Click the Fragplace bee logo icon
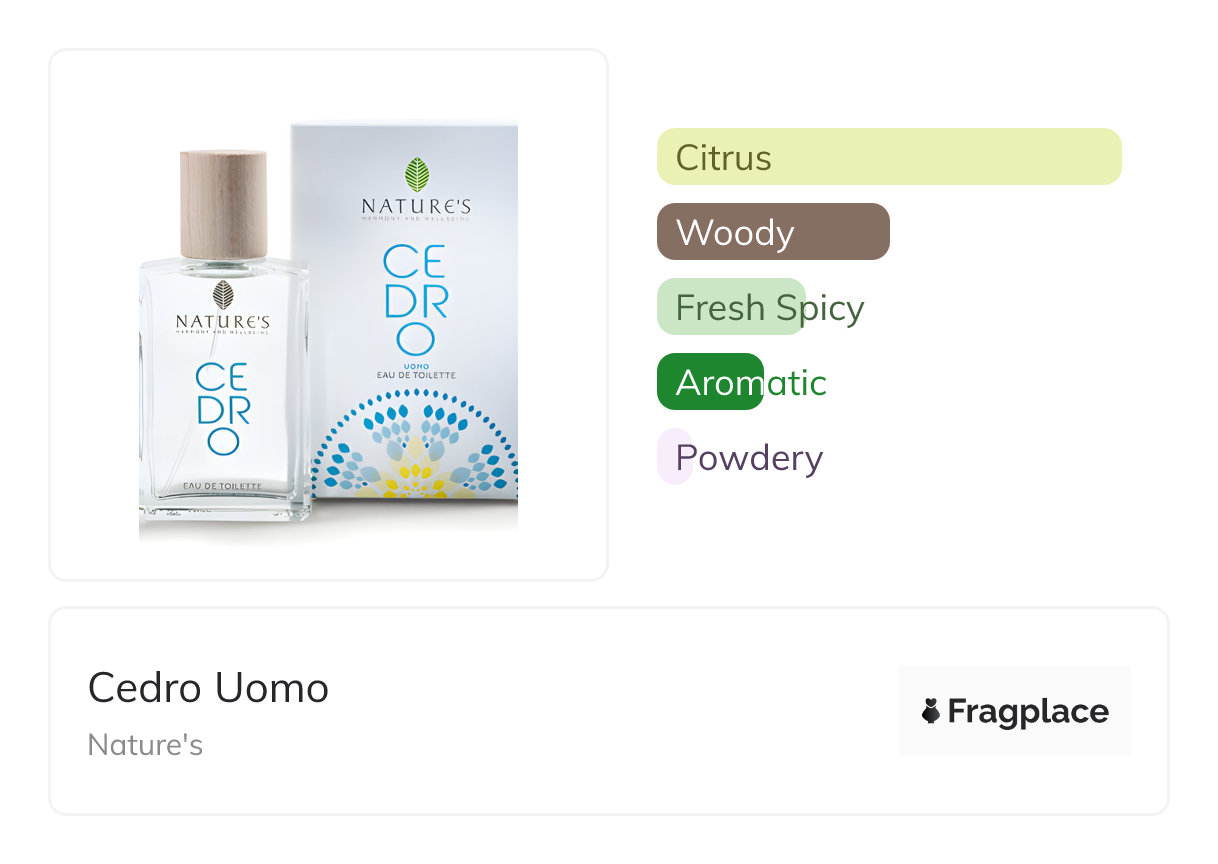 click(931, 711)
